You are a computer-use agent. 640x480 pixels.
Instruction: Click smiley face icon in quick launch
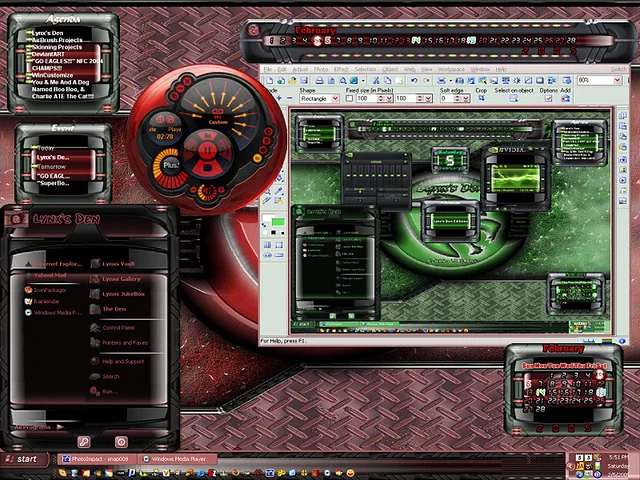coord(350,473)
